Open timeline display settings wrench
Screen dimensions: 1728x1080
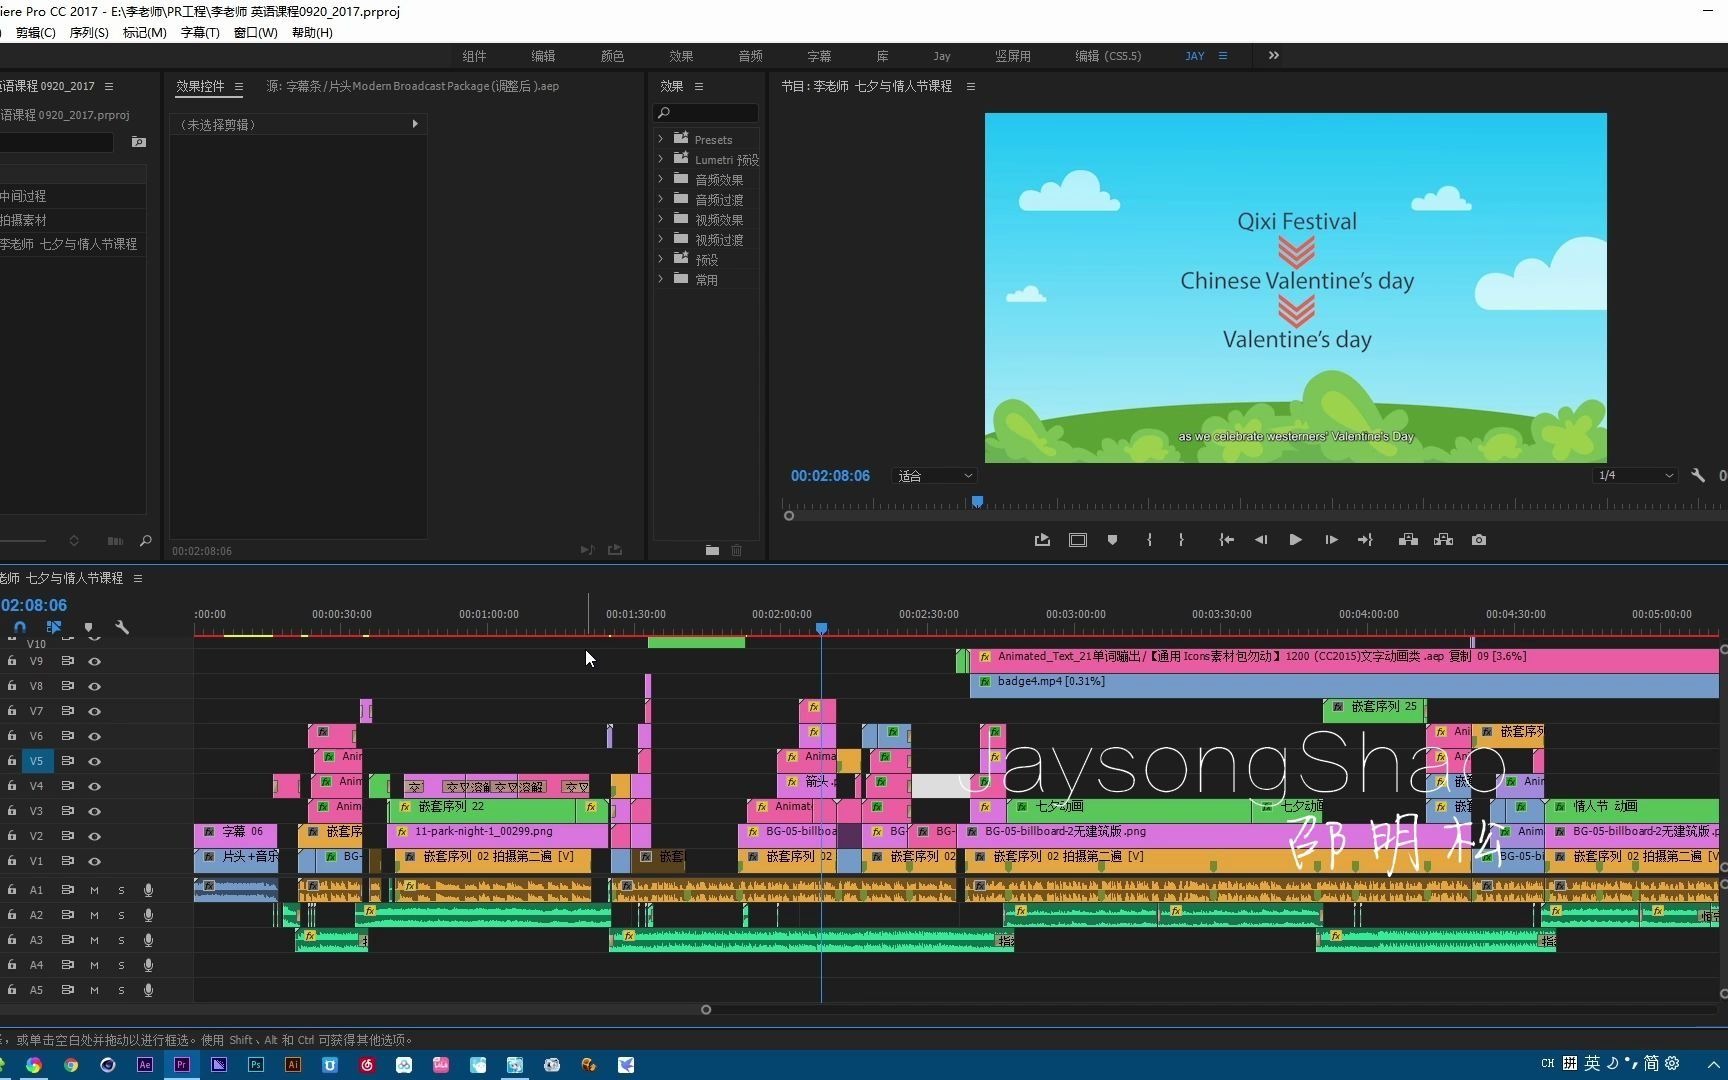pyautogui.click(x=122, y=628)
